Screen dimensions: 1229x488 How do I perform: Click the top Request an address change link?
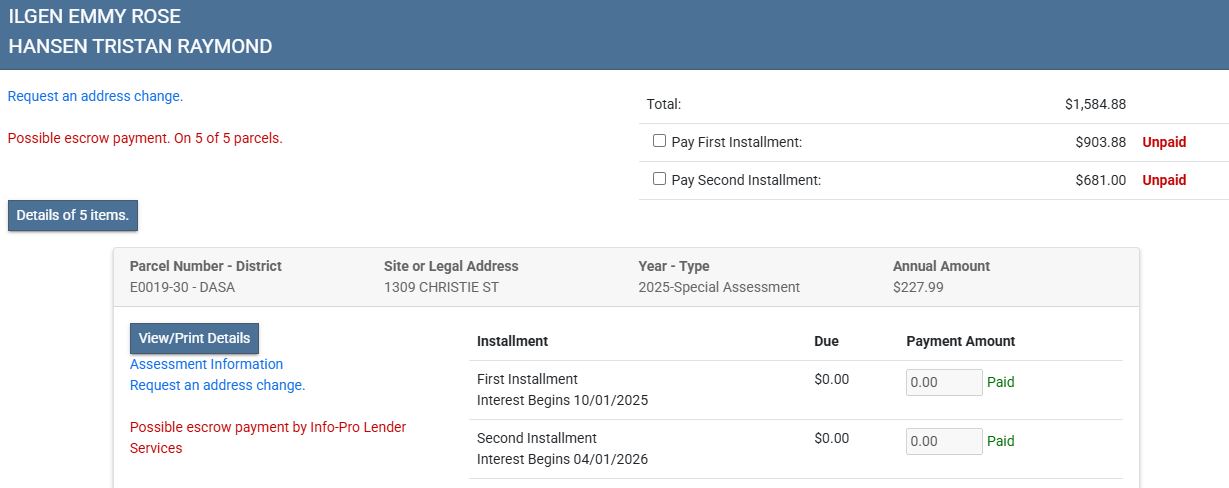click(x=95, y=97)
